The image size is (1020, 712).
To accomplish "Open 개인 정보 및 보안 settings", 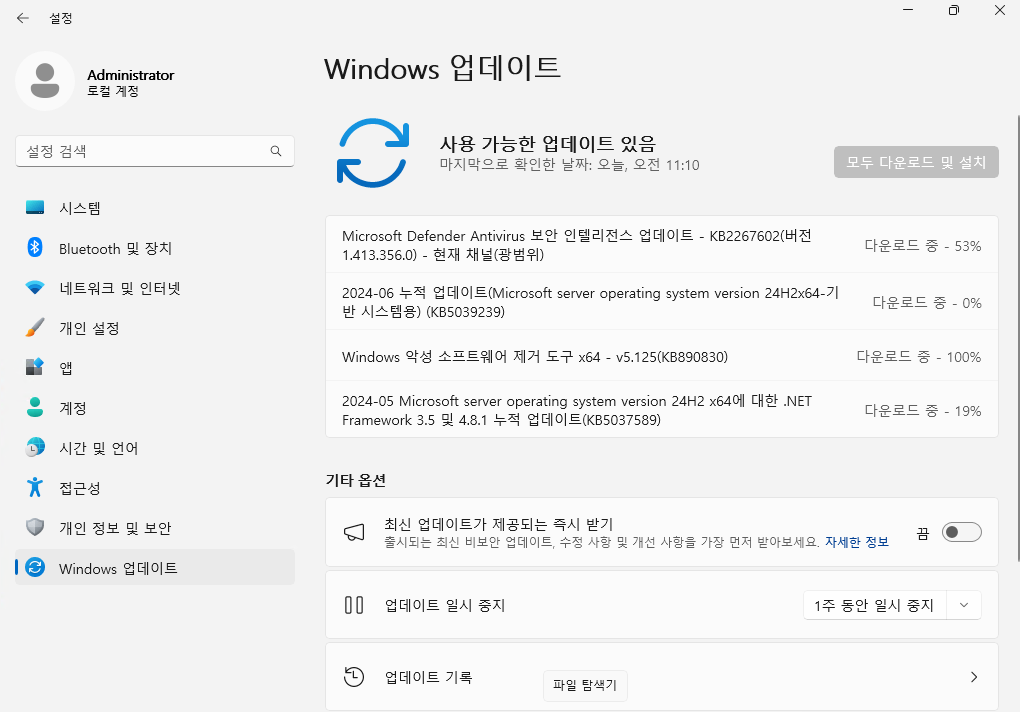I will (155, 527).
